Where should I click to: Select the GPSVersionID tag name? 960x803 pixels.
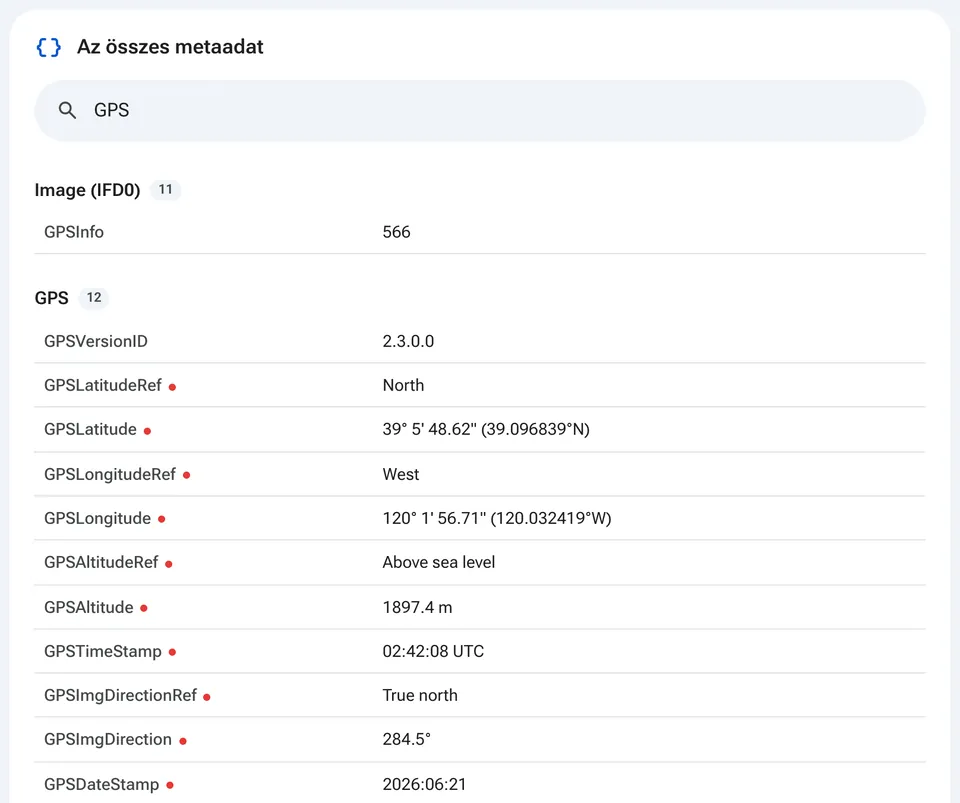tap(96, 342)
